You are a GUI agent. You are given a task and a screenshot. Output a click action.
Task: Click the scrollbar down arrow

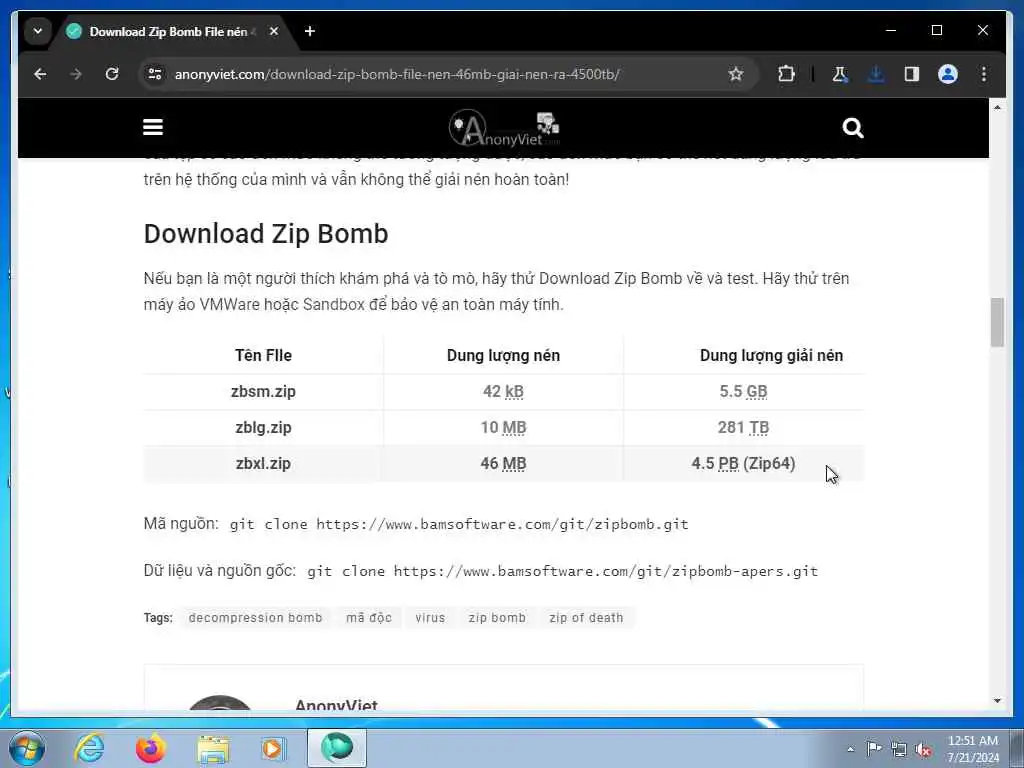click(997, 701)
